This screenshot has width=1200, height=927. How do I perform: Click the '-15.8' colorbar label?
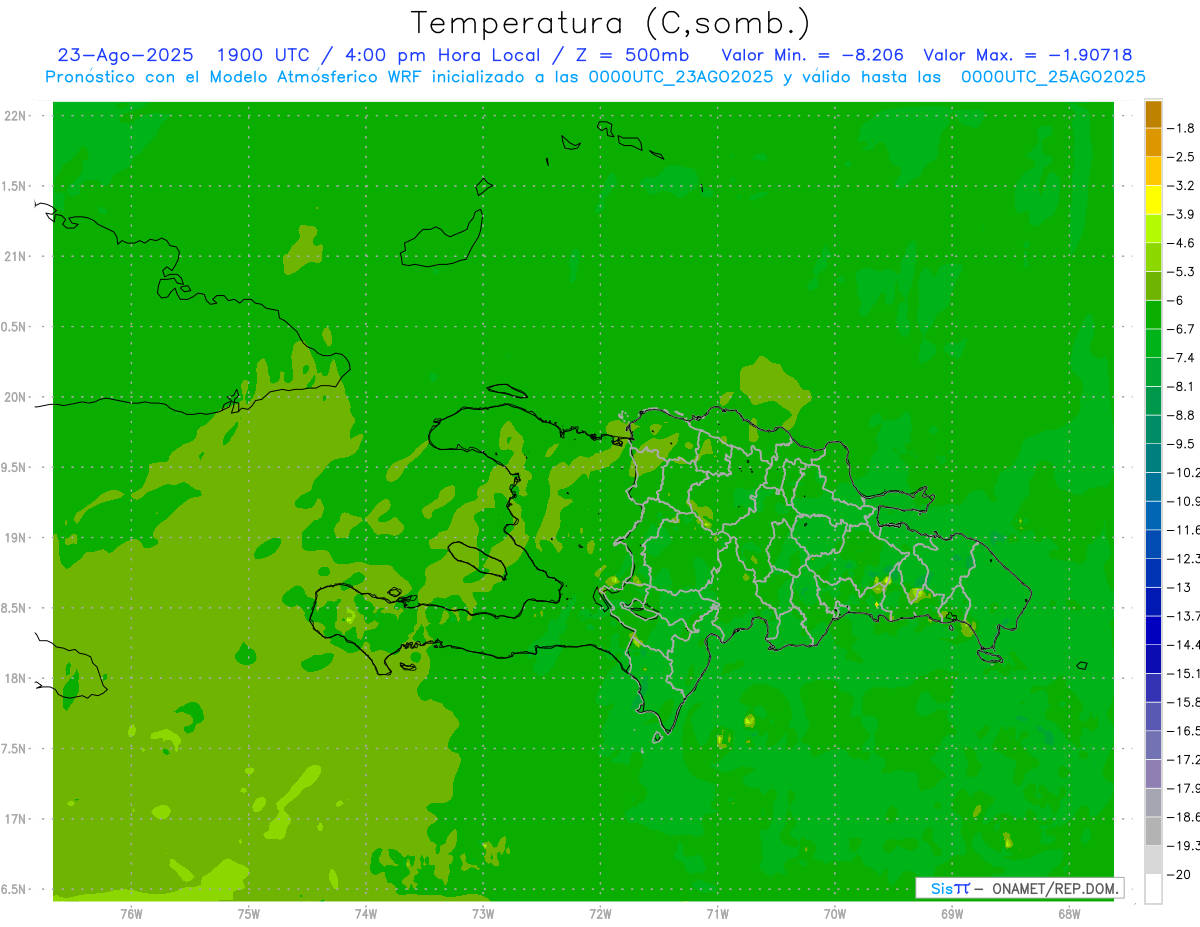tap(1185, 703)
